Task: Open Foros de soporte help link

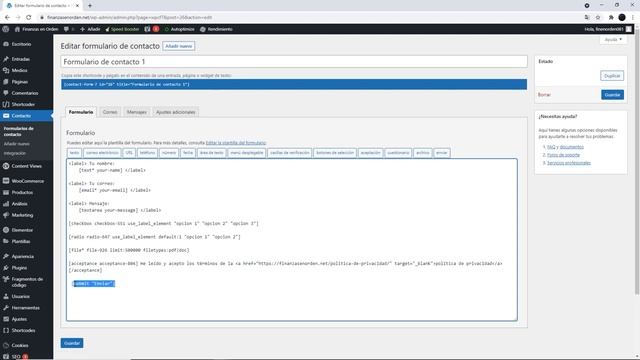Action: (x=563, y=155)
